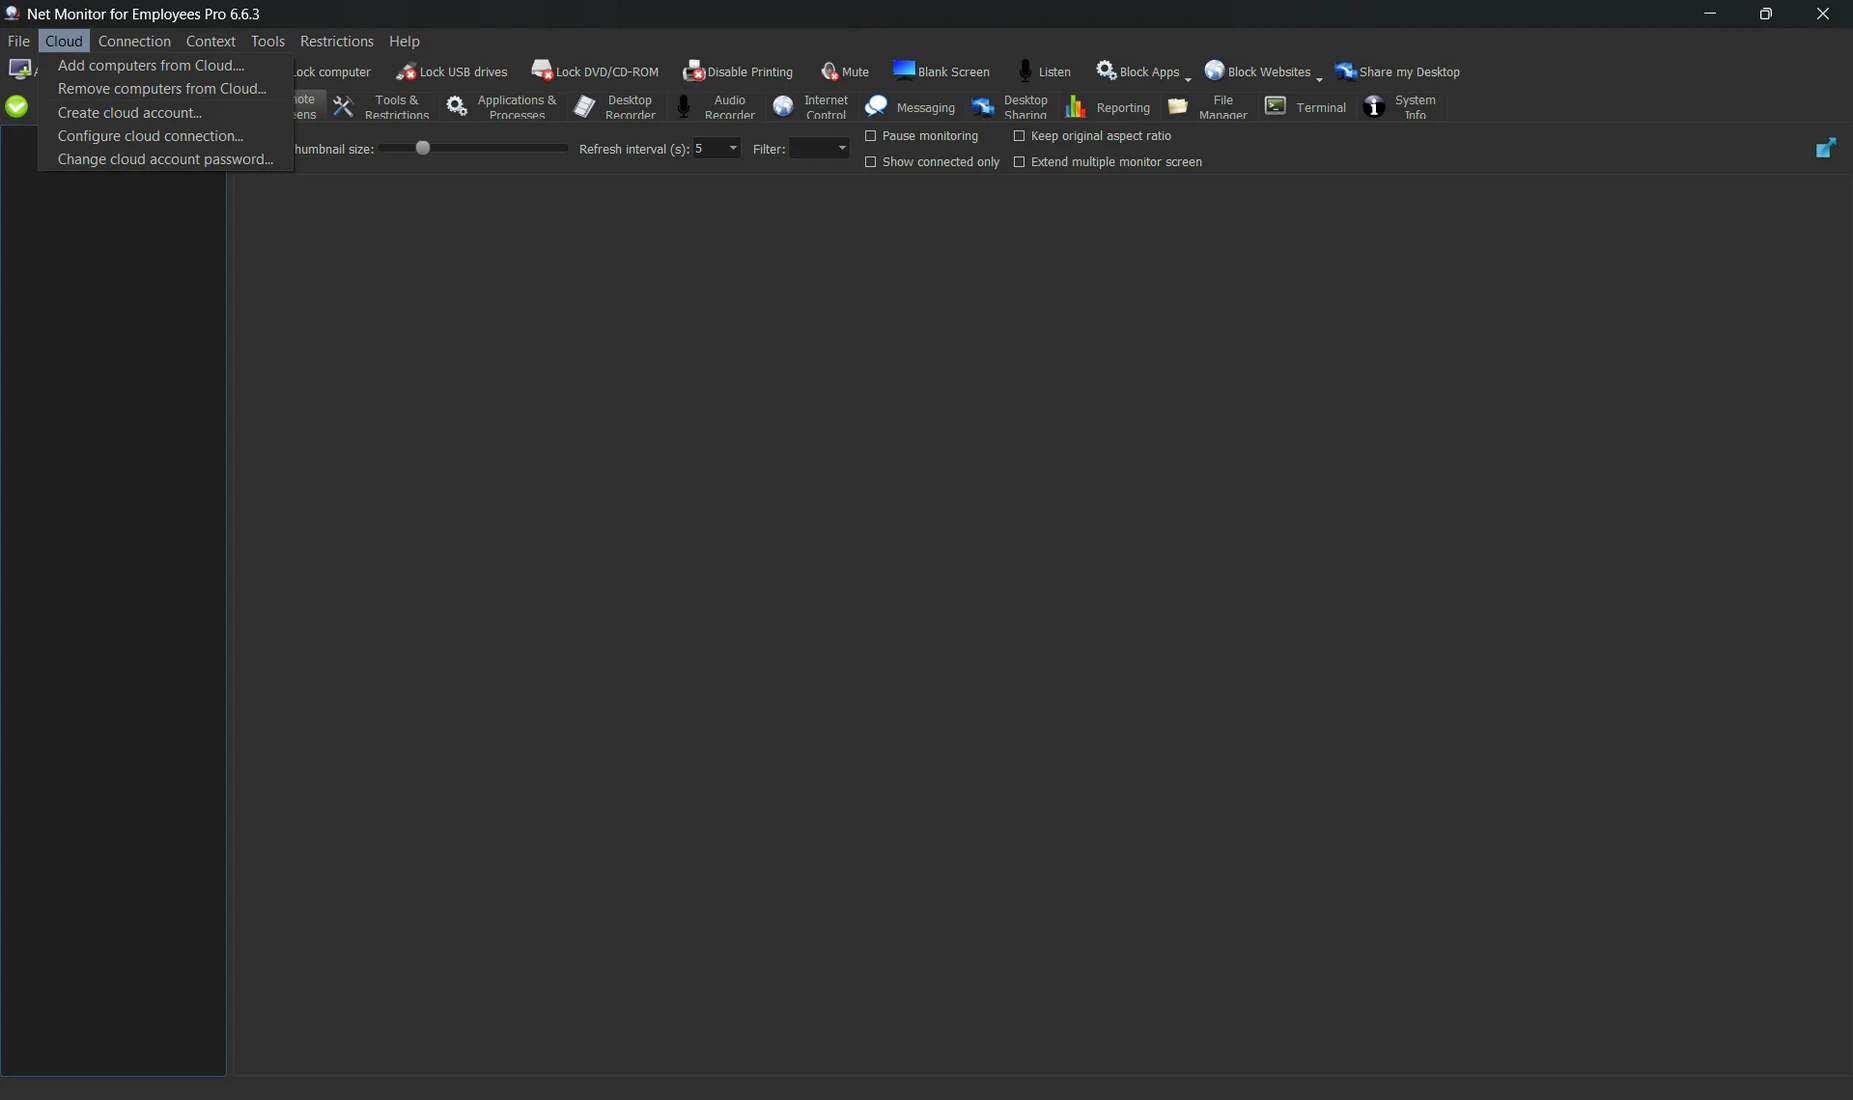Click the Share my Desktop label
Image resolution: width=1853 pixels, height=1100 pixels.
point(1409,72)
